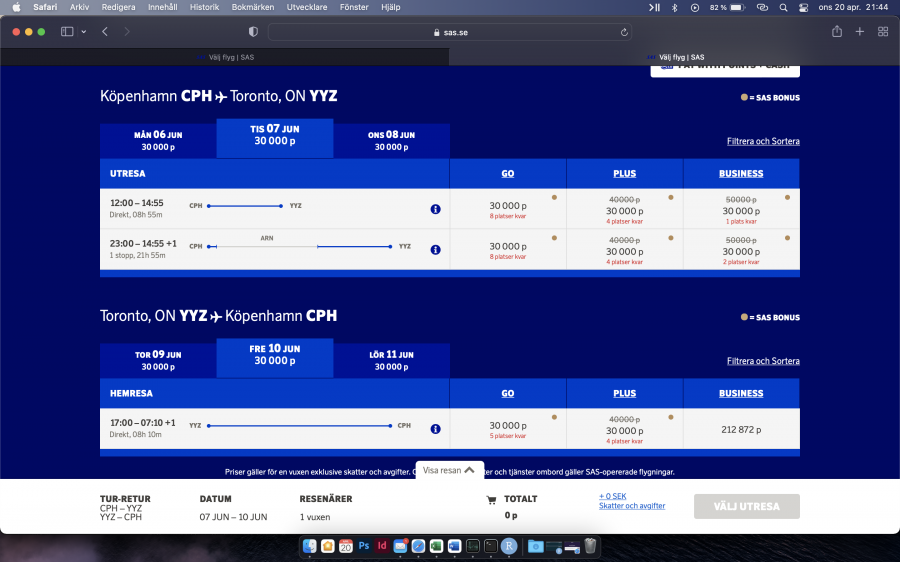Reload the sas.se page
900x562 pixels.
(x=624, y=32)
